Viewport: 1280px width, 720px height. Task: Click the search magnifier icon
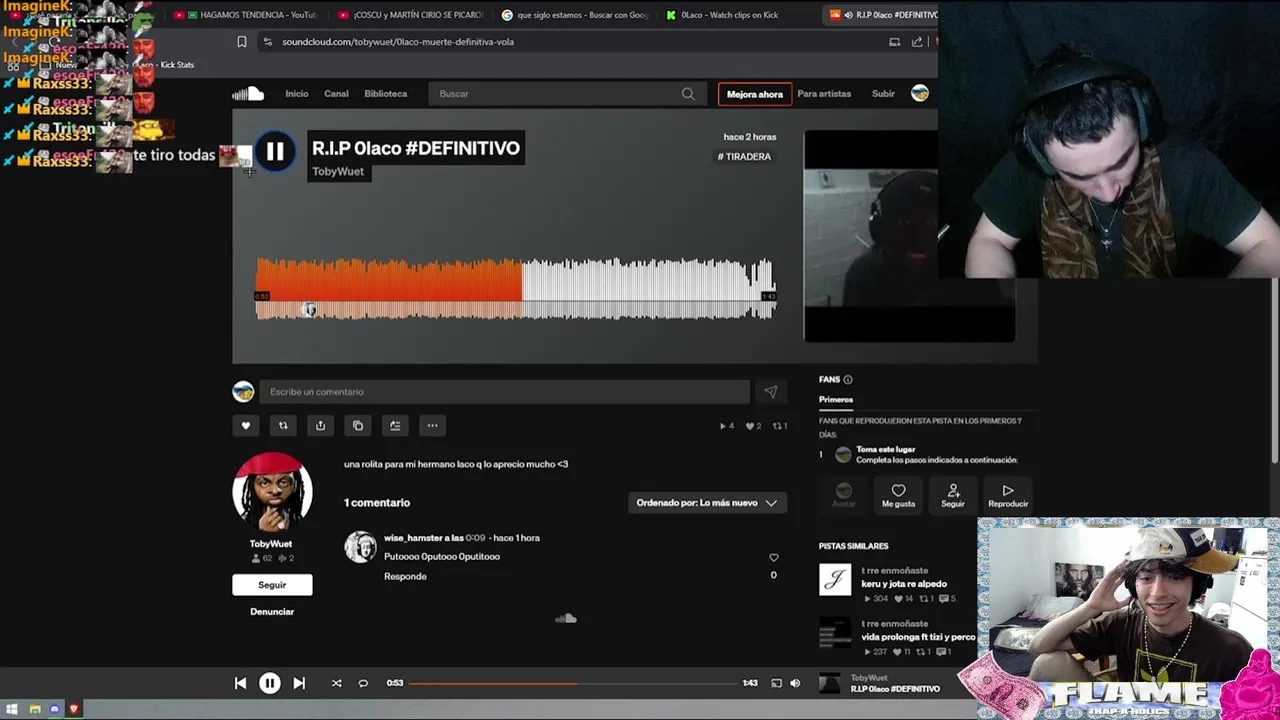[688, 94]
